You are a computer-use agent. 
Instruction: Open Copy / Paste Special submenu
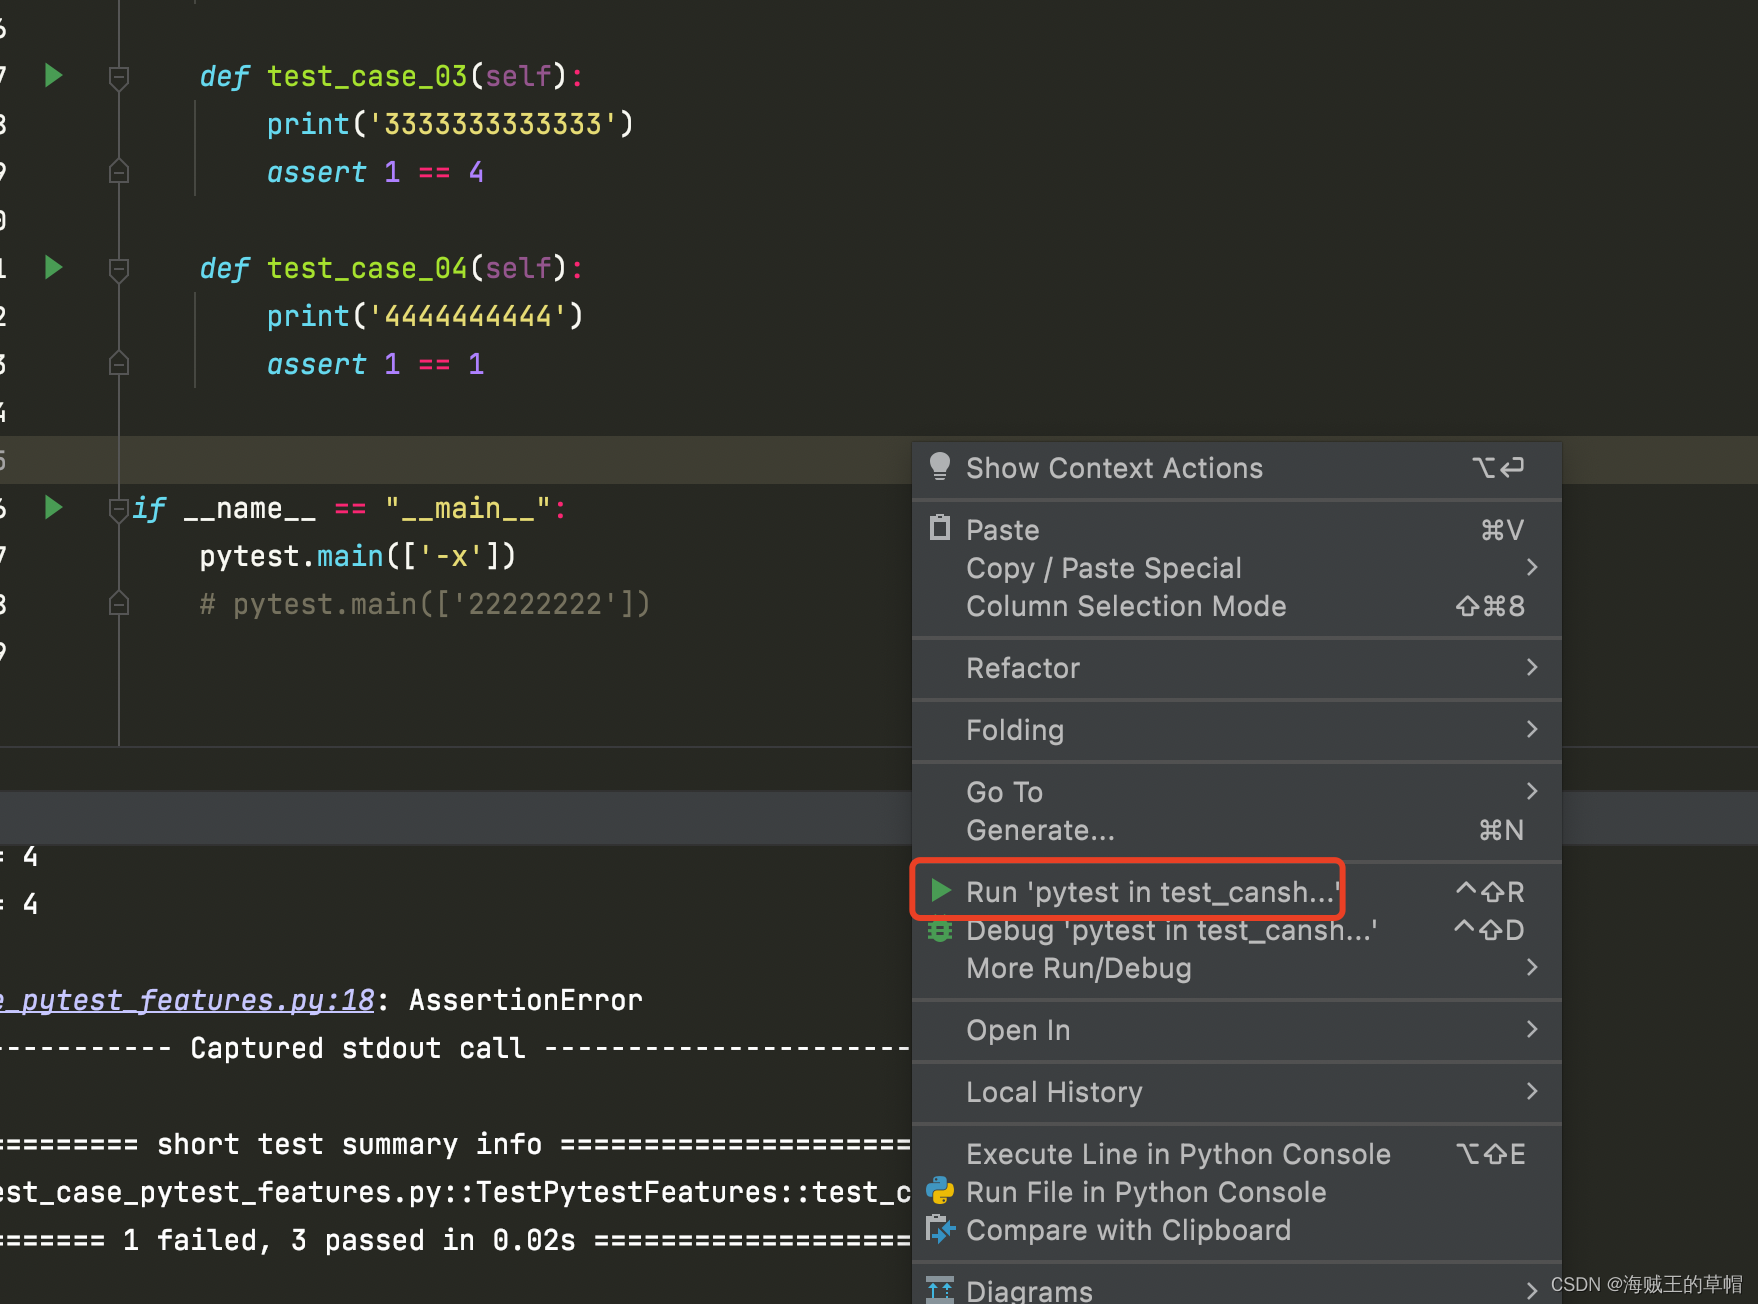coord(1237,568)
